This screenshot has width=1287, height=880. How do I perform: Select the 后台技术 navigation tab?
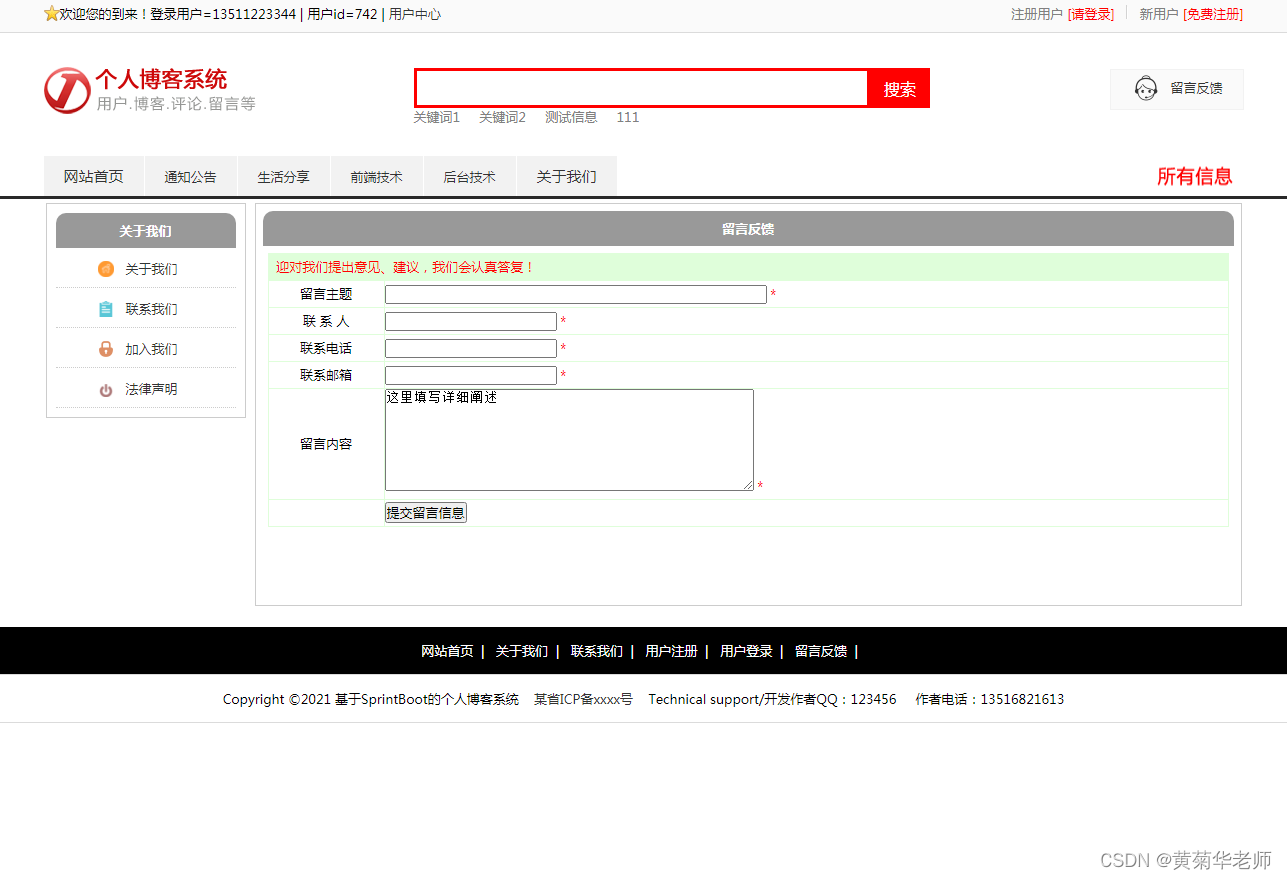[x=470, y=177]
